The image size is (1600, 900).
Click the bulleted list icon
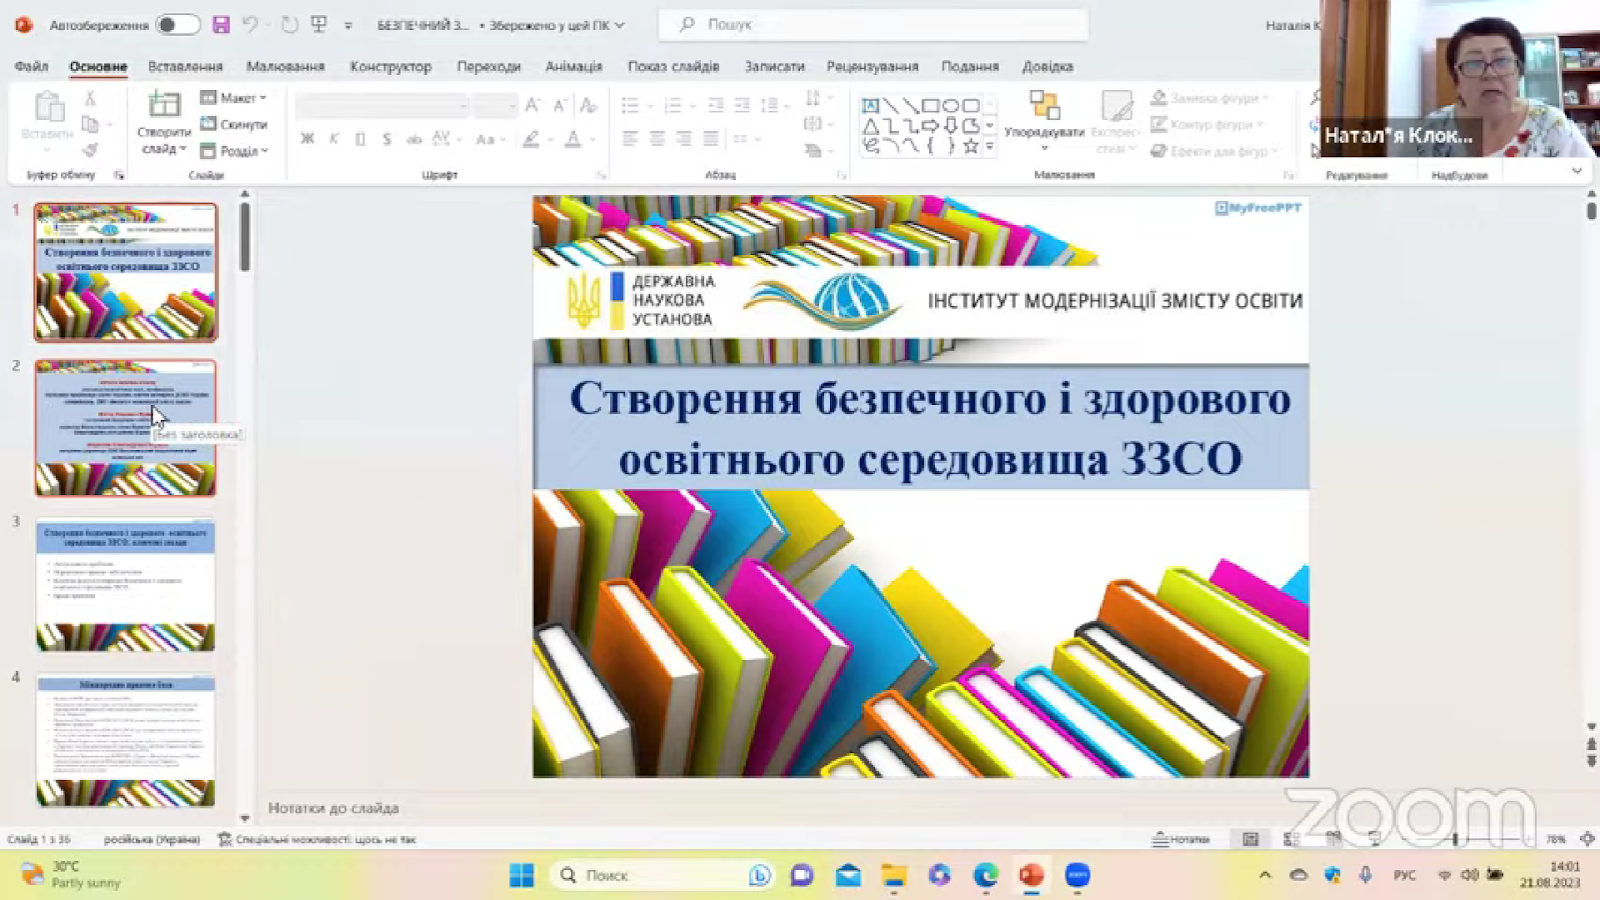pyautogui.click(x=630, y=105)
